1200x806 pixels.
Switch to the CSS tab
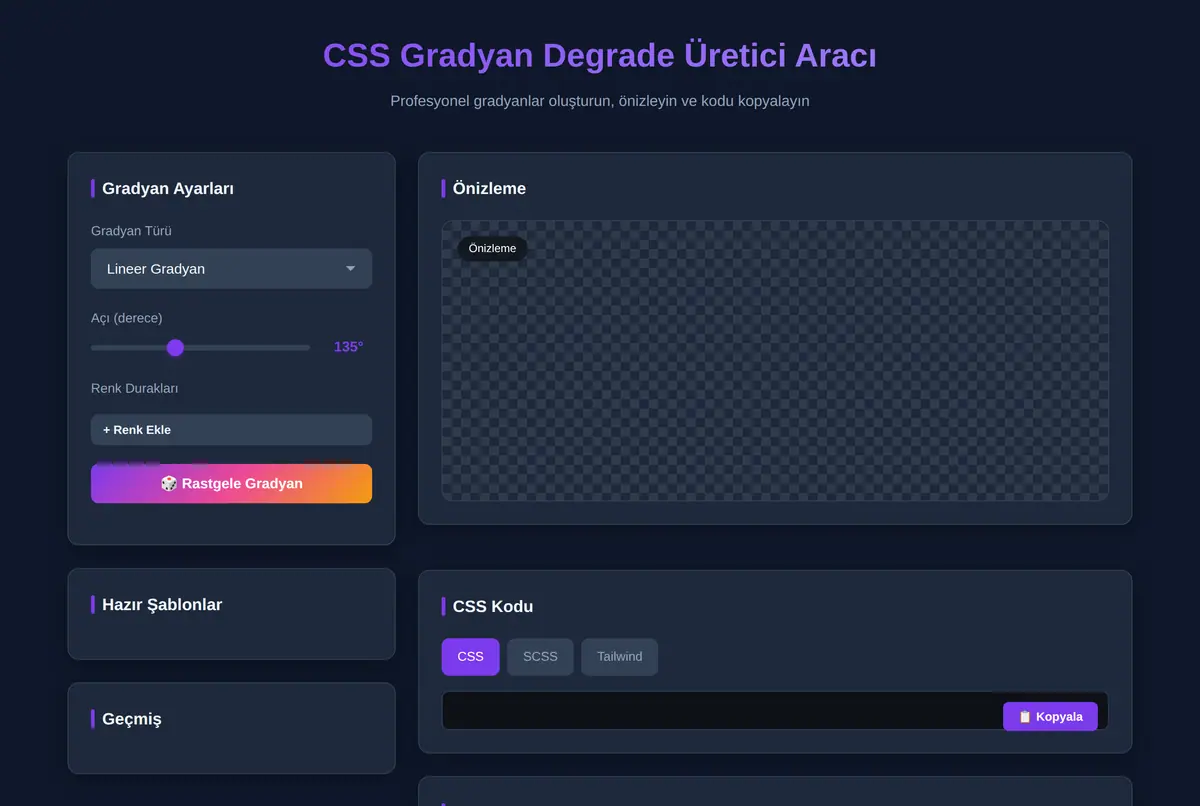coord(470,657)
